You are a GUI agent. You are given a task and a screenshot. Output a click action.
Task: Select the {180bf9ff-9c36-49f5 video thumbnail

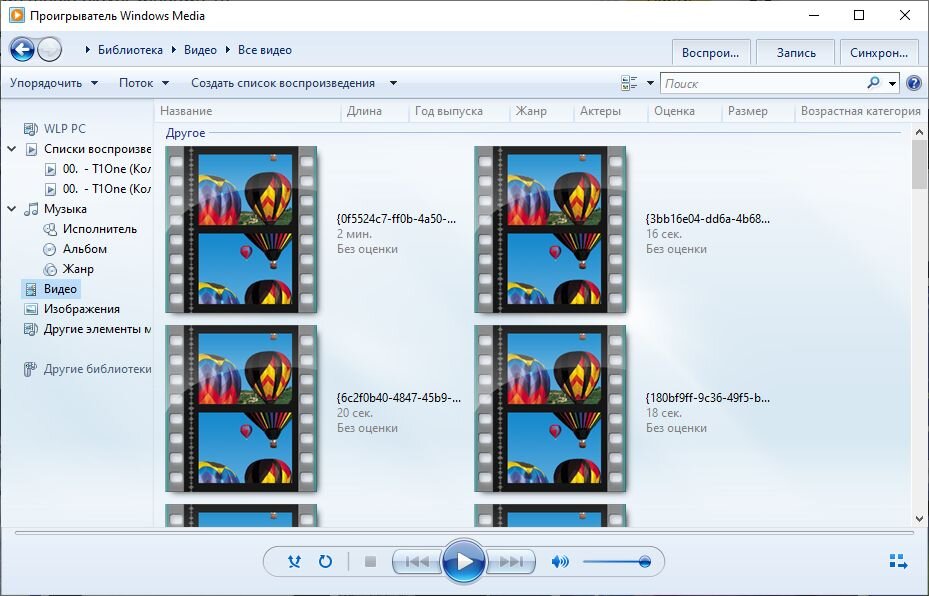(550, 409)
